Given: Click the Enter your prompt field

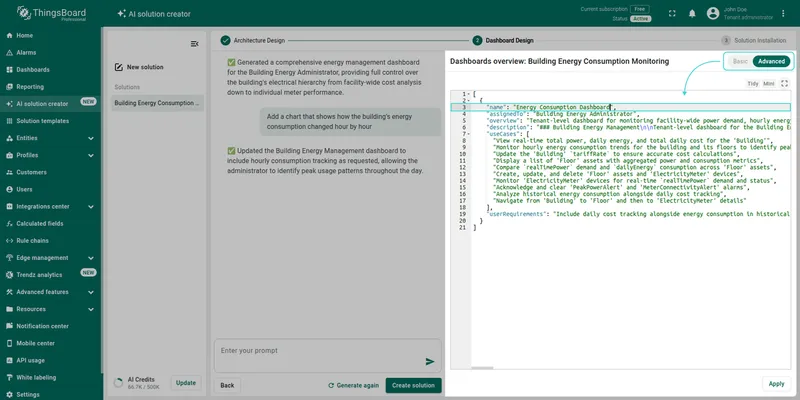Looking at the screenshot, I should click(x=328, y=356).
